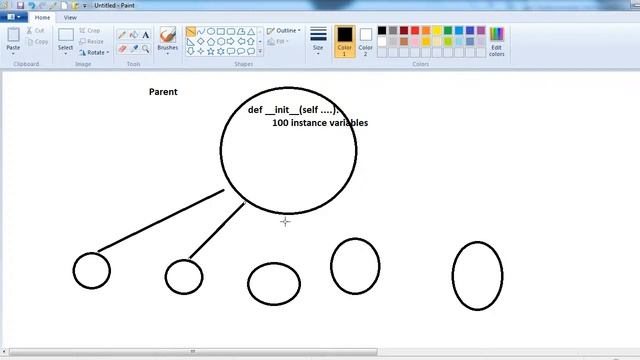This screenshot has width=640, height=360.
Task: Click the Brushes button
Action: coord(167,38)
